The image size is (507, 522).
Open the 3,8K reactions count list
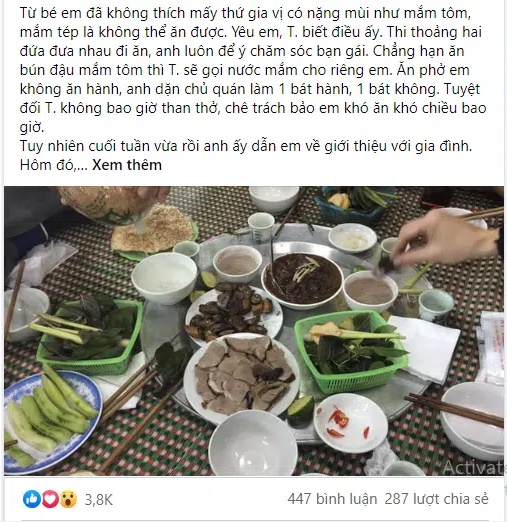(99, 500)
